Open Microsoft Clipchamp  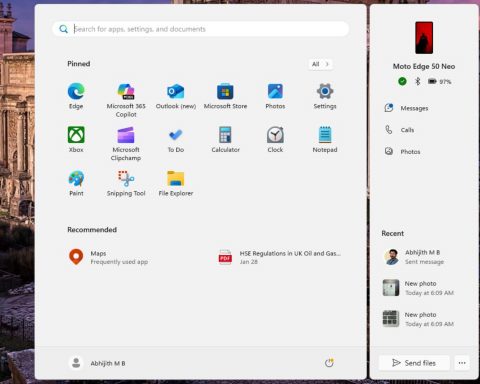point(126,143)
